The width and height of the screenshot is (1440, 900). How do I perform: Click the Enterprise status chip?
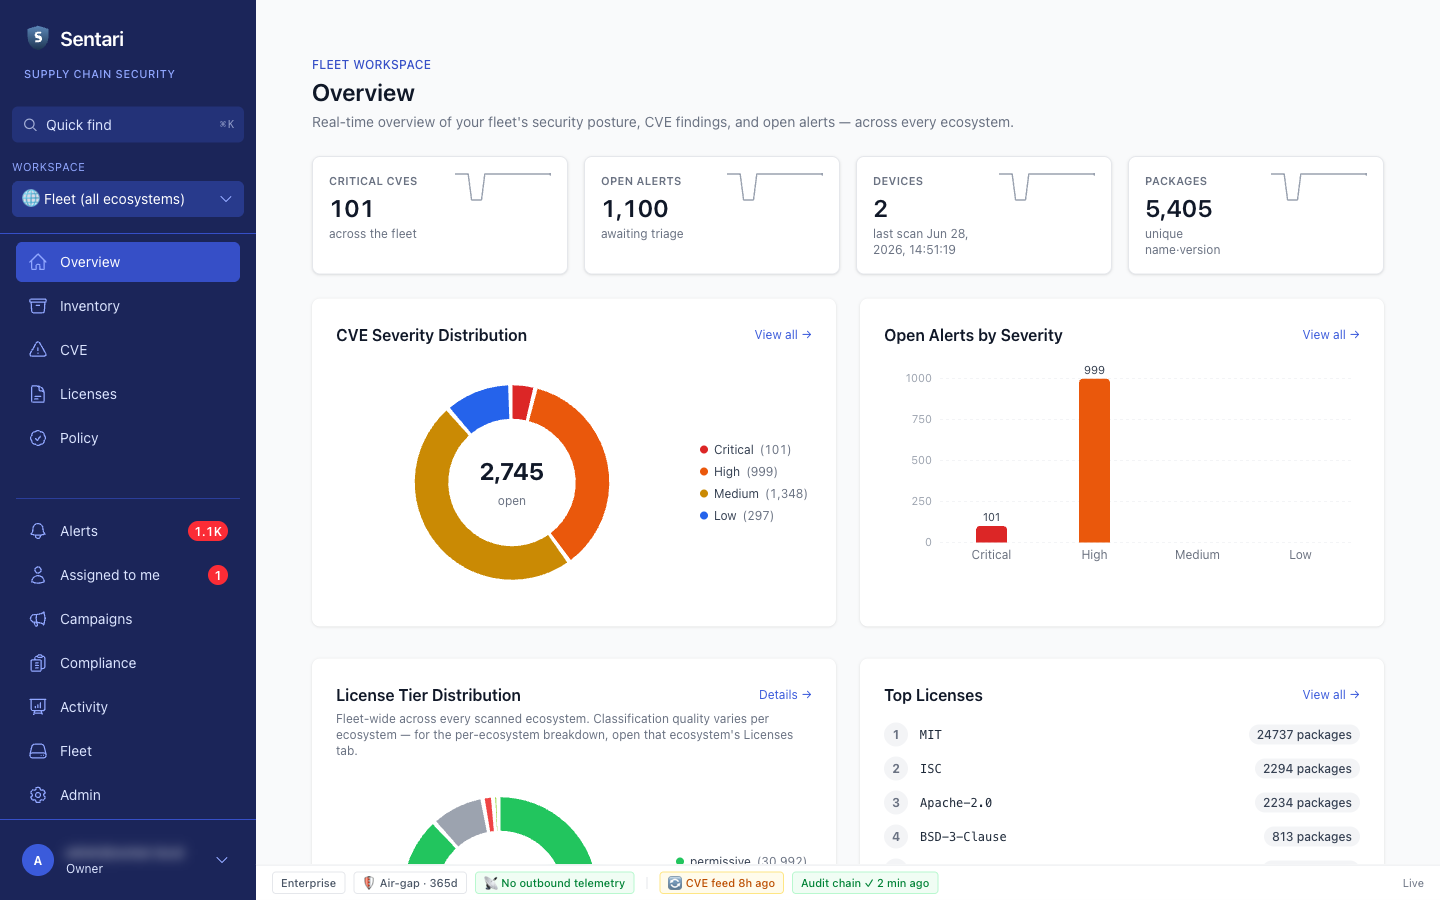(x=308, y=883)
